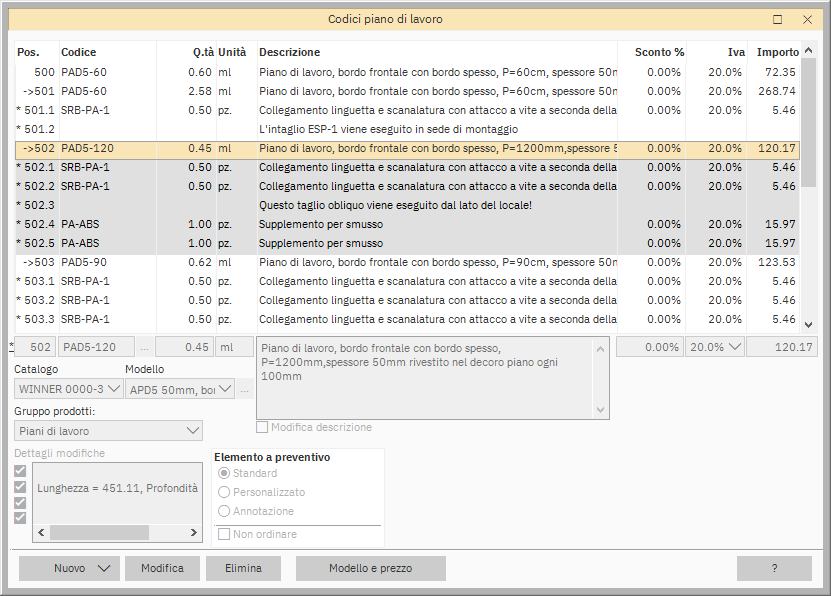Viewport: 831px width, 596px height.
Task: Click the browse button next to code PAD5-120
Action: click(x=144, y=347)
